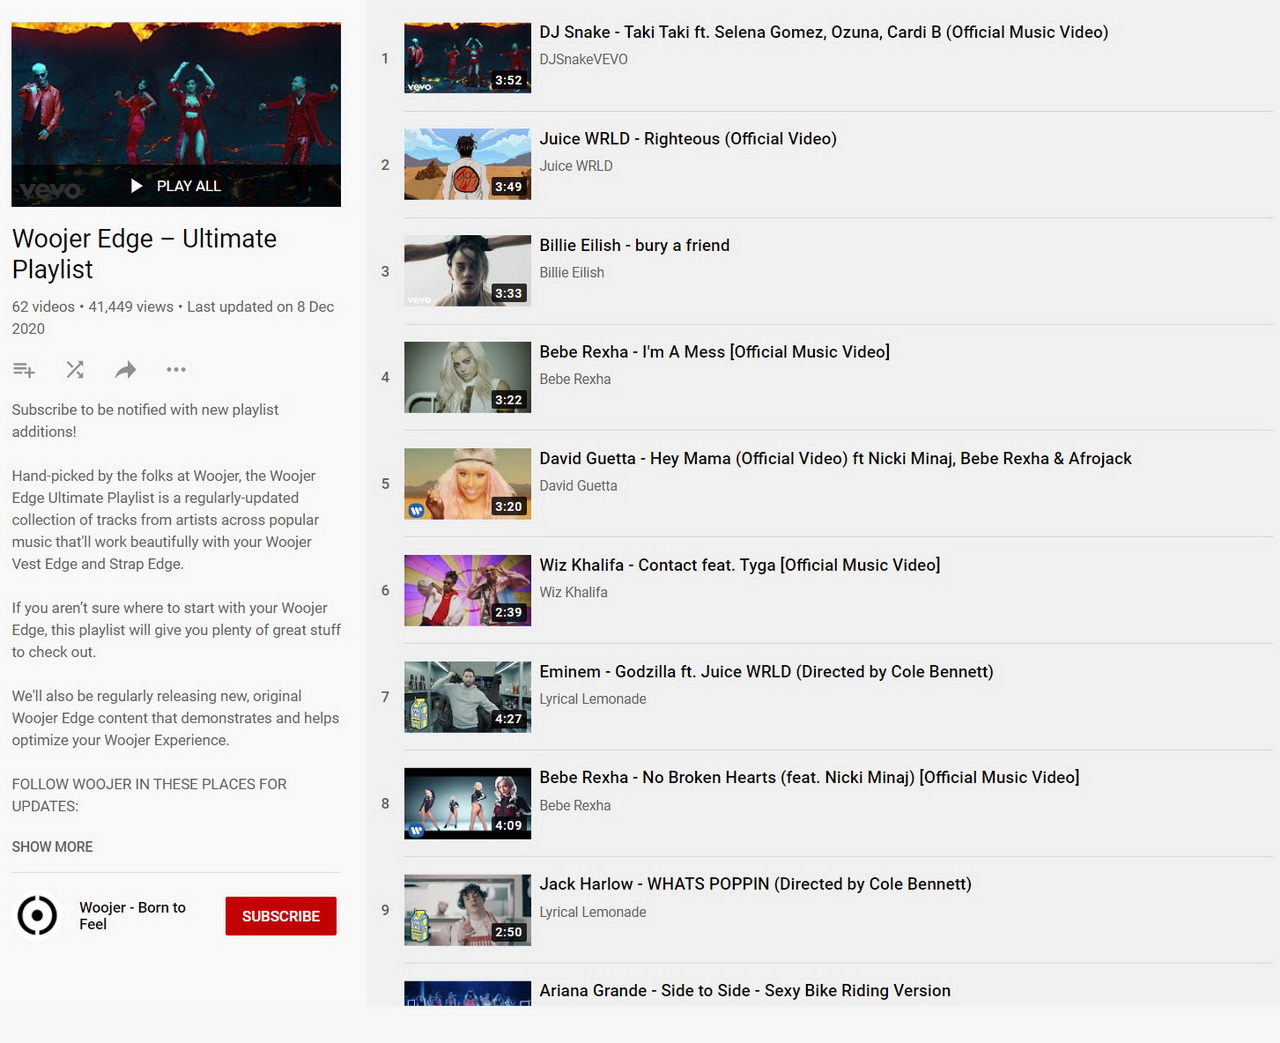Open the Wiz Khalifa Contact thumbnail

click(x=467, y=590)
